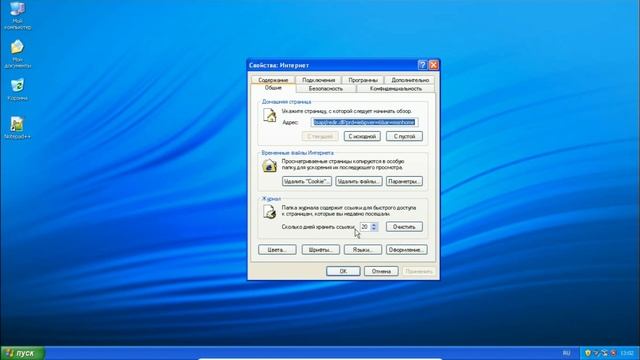The image size is (640, 360).
Task: Open the My Documents desktop icon
Action: click(x=17, y=53)
